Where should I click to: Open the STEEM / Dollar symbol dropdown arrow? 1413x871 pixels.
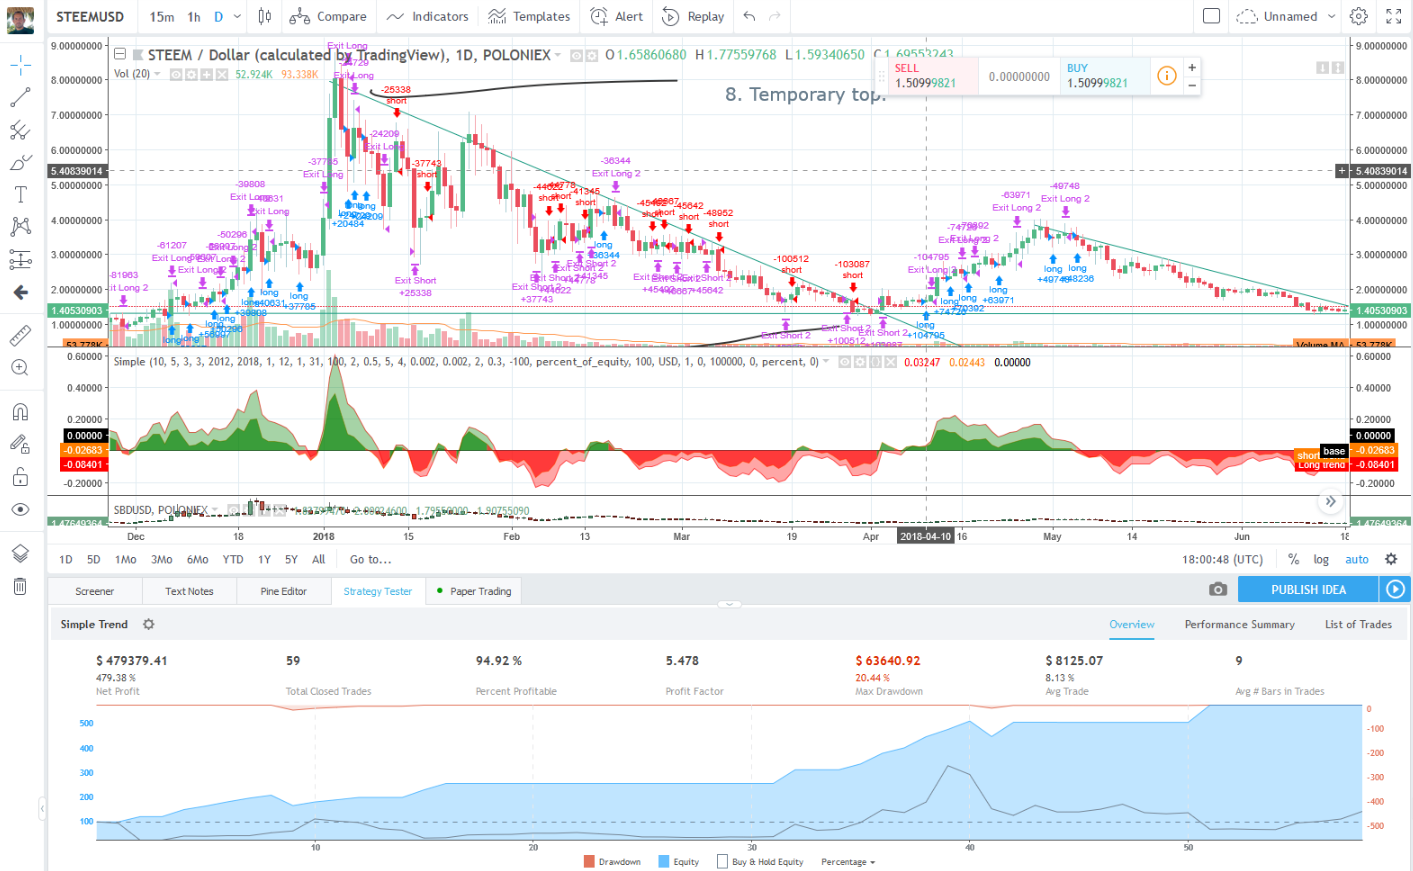(558, 55)
